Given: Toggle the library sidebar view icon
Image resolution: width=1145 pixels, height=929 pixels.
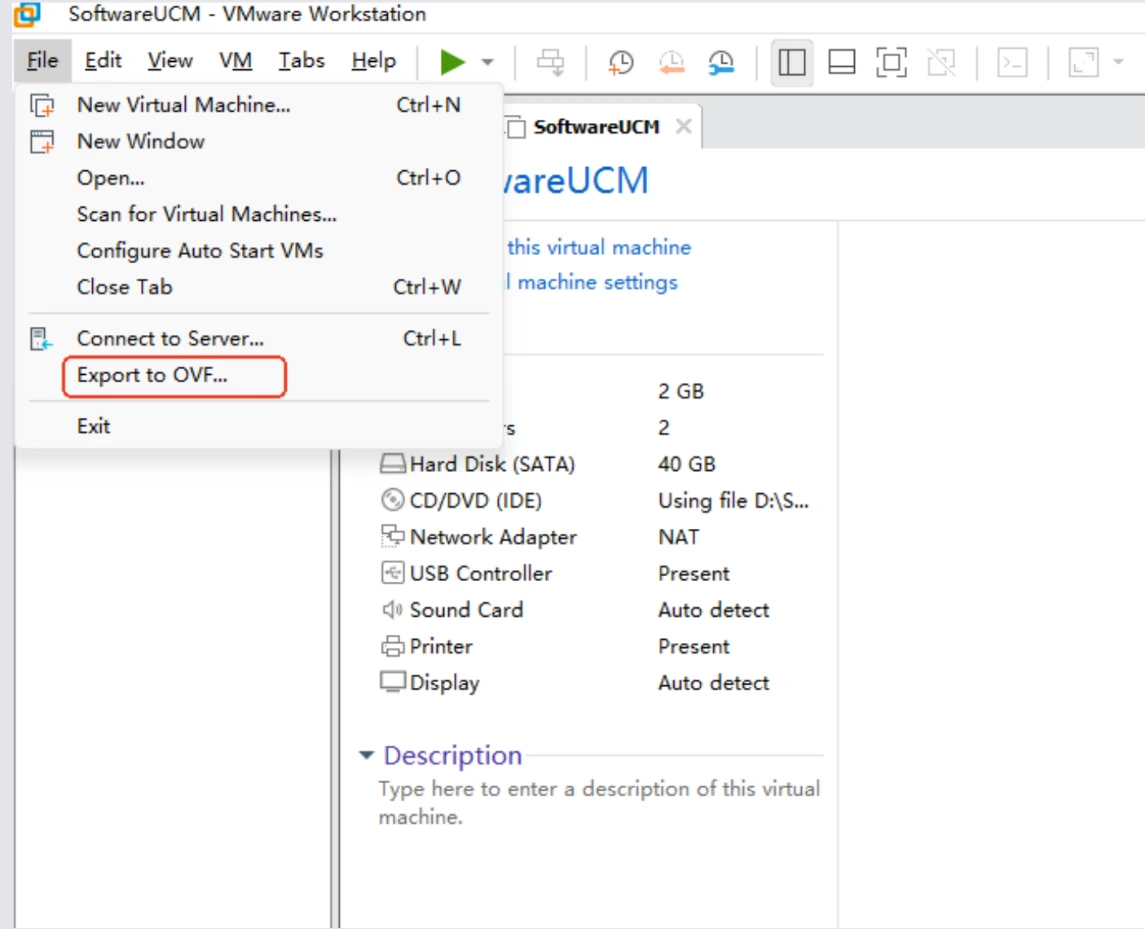Looking at the screenshot, I should click(792, 63).
